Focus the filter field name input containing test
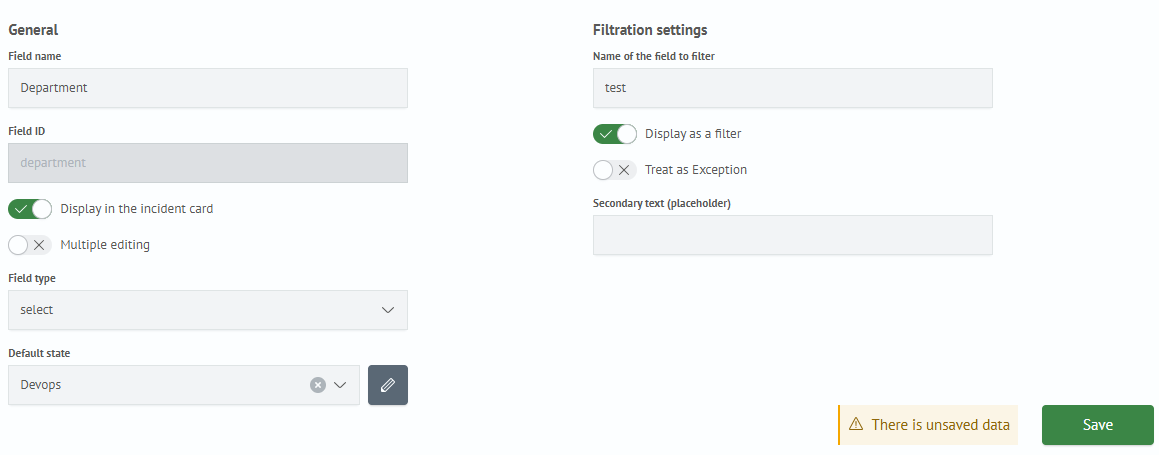The width and height of the screenshot is (1159, 455). pyautogui.click(x=792, y=88)
